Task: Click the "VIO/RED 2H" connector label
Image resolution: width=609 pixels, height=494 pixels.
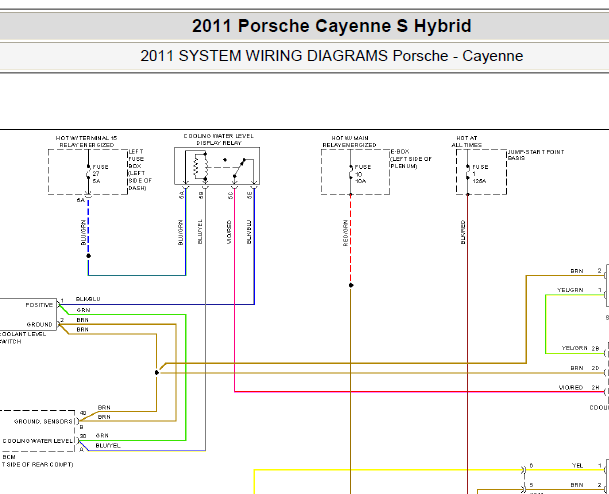Action: click(579, 388)
